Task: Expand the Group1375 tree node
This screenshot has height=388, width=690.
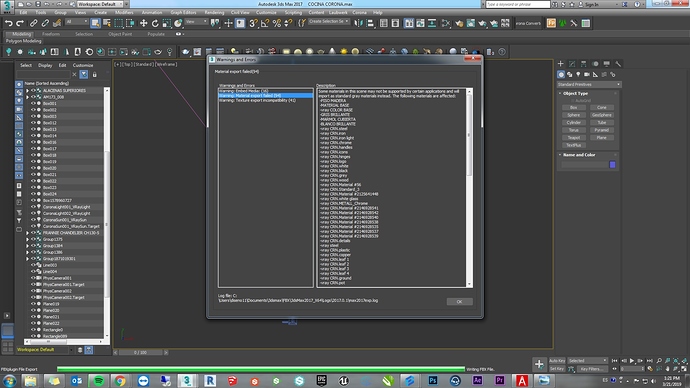Action: click(x=27, y=239)
